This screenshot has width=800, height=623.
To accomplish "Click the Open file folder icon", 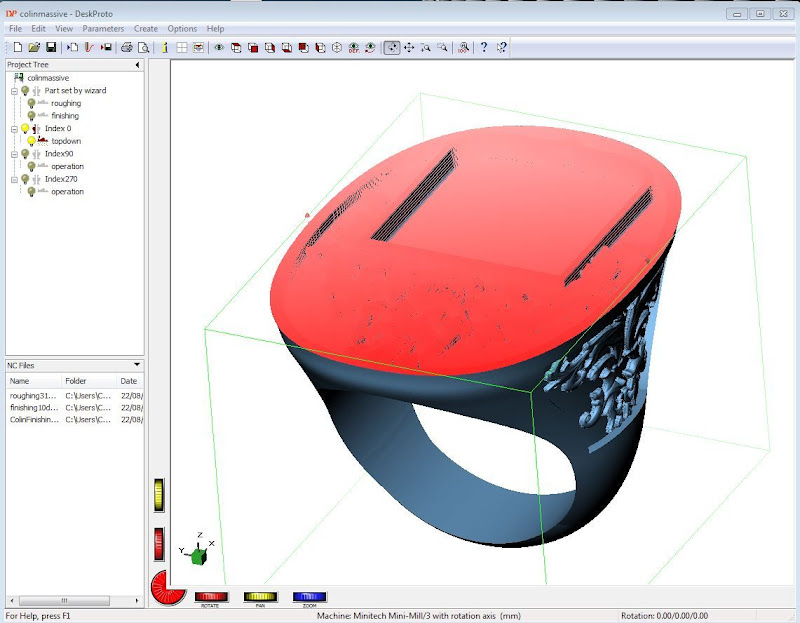I will point(34,47).
